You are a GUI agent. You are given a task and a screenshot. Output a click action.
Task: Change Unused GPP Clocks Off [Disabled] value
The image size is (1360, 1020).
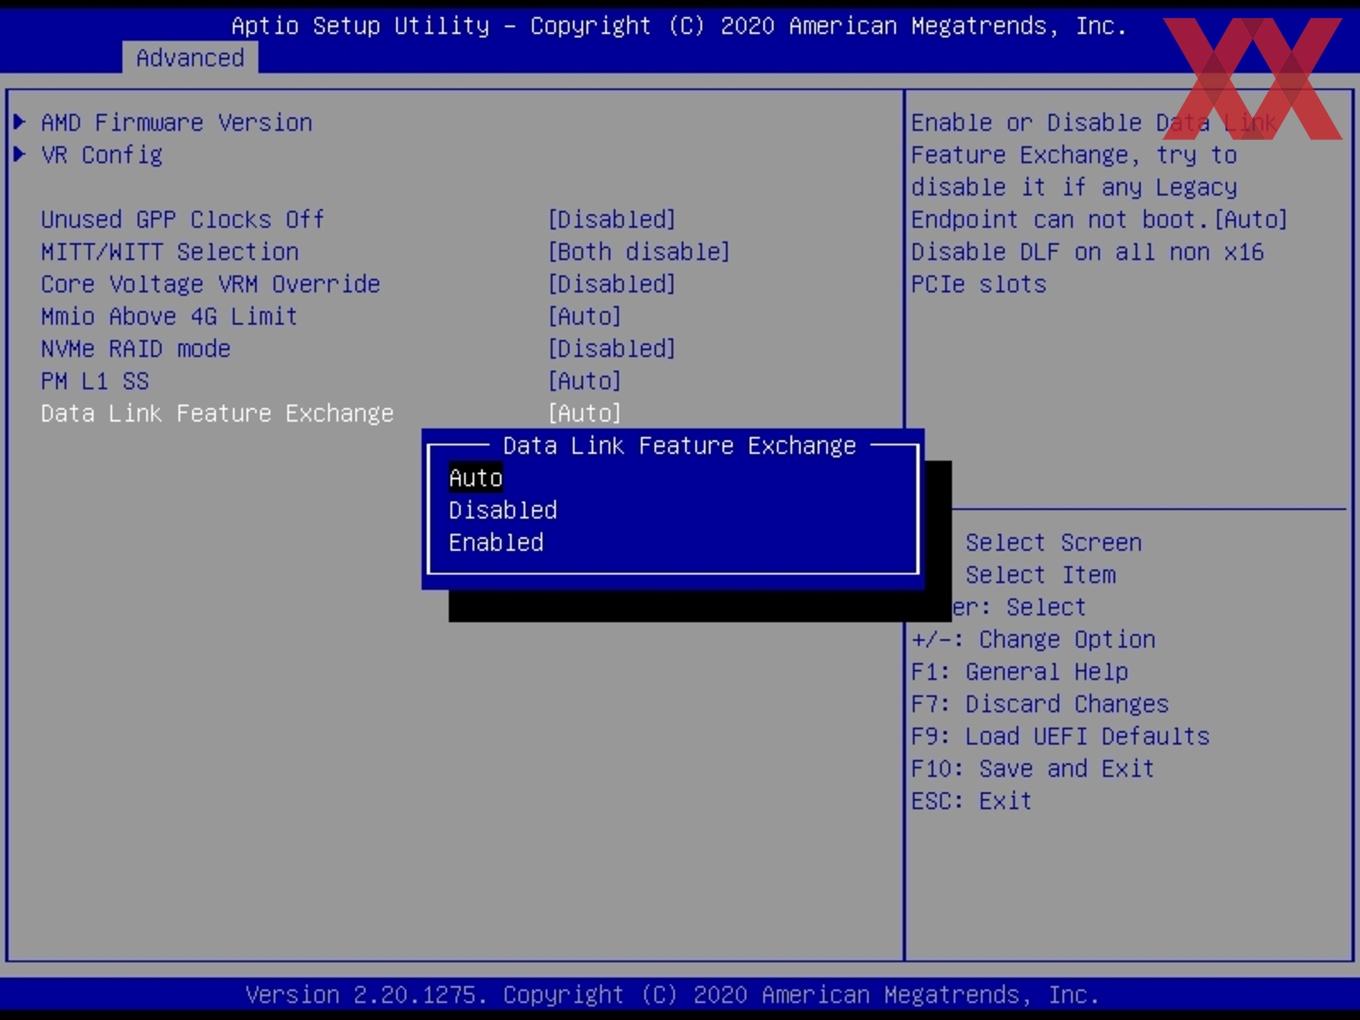point(612,219)
